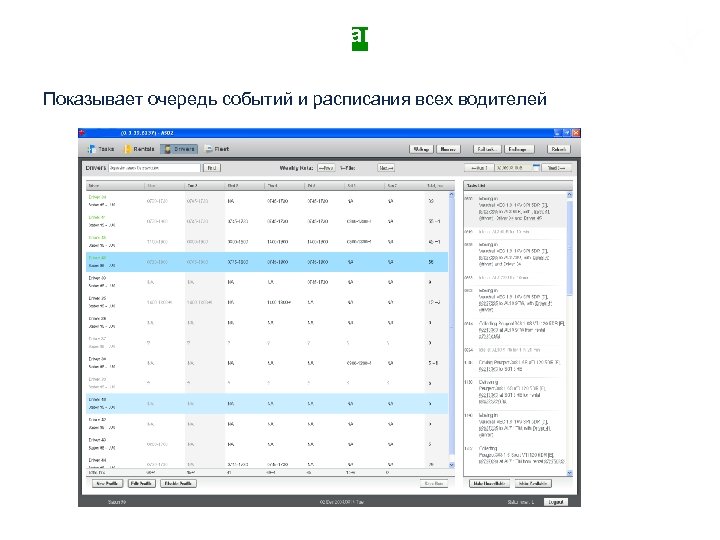Select the Delivering entry in Tasks list
Screen dimensions: 720x540
[x=515, y=392]
